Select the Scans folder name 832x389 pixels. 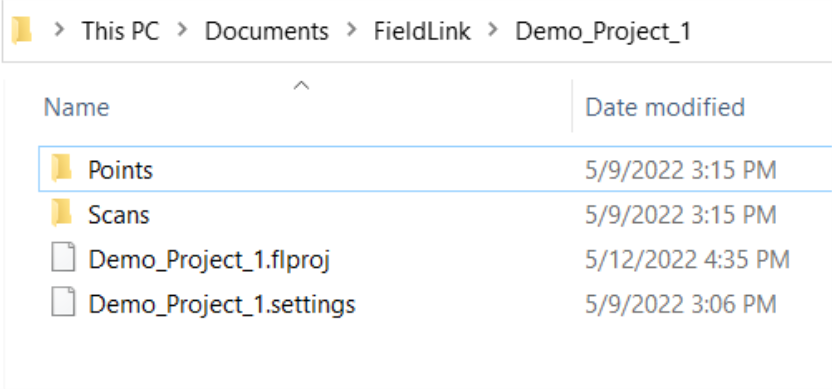coord(119,214)
